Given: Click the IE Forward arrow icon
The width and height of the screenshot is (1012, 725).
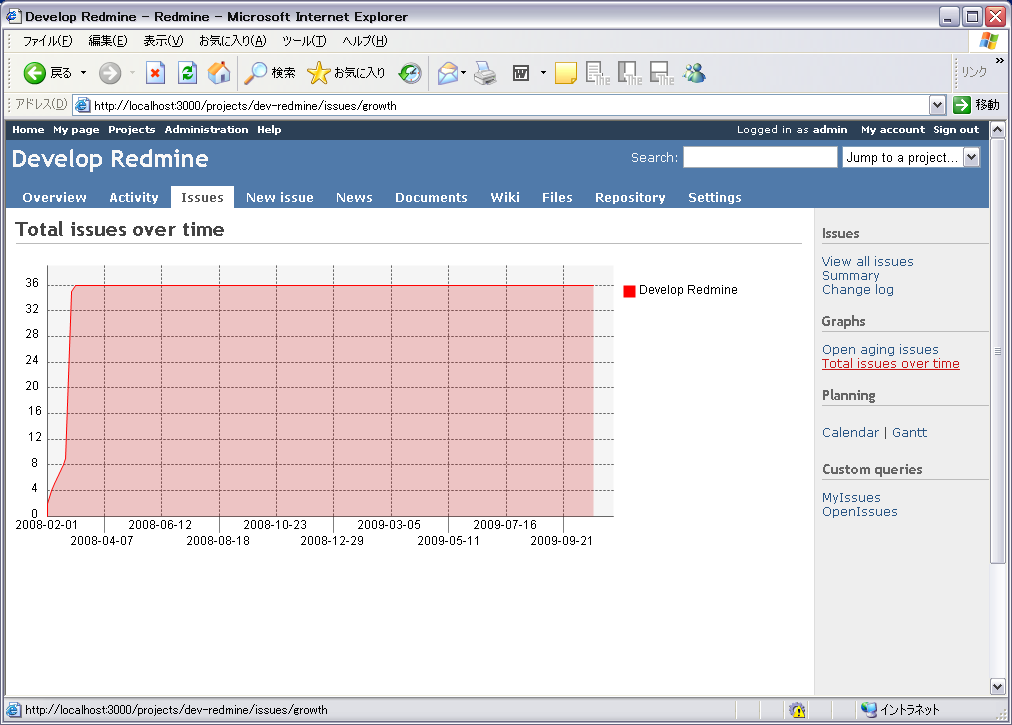Looking at the screenshot, I should tap(110, 73).
